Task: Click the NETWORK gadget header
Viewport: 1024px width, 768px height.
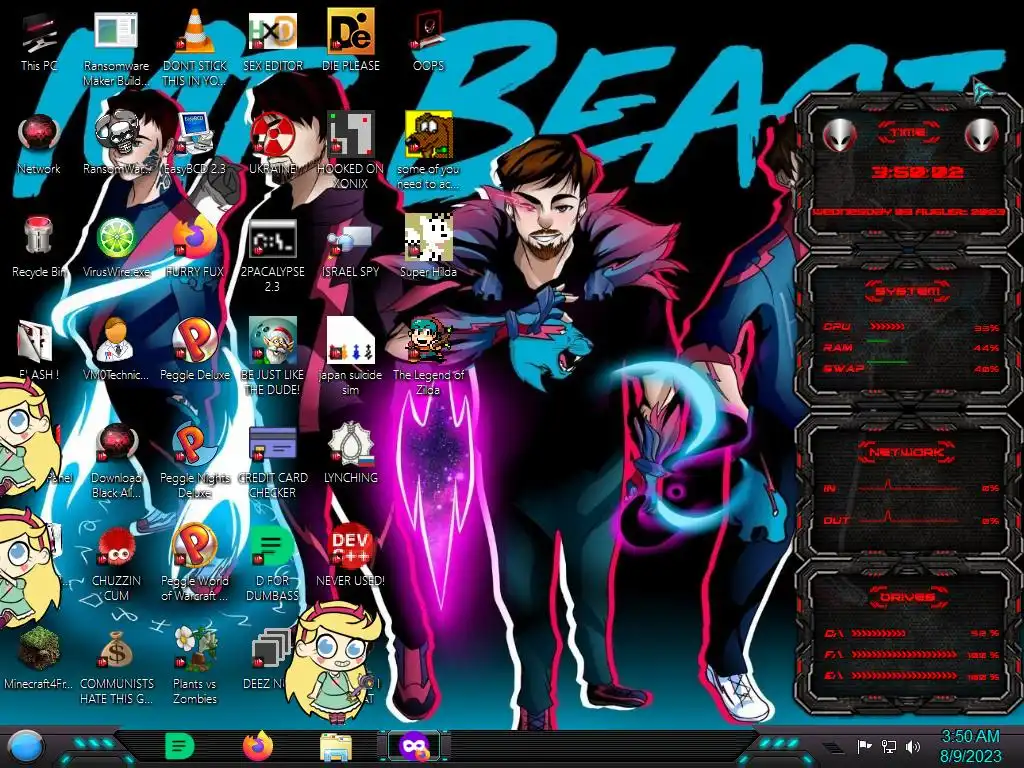Action: coord(906,452)
